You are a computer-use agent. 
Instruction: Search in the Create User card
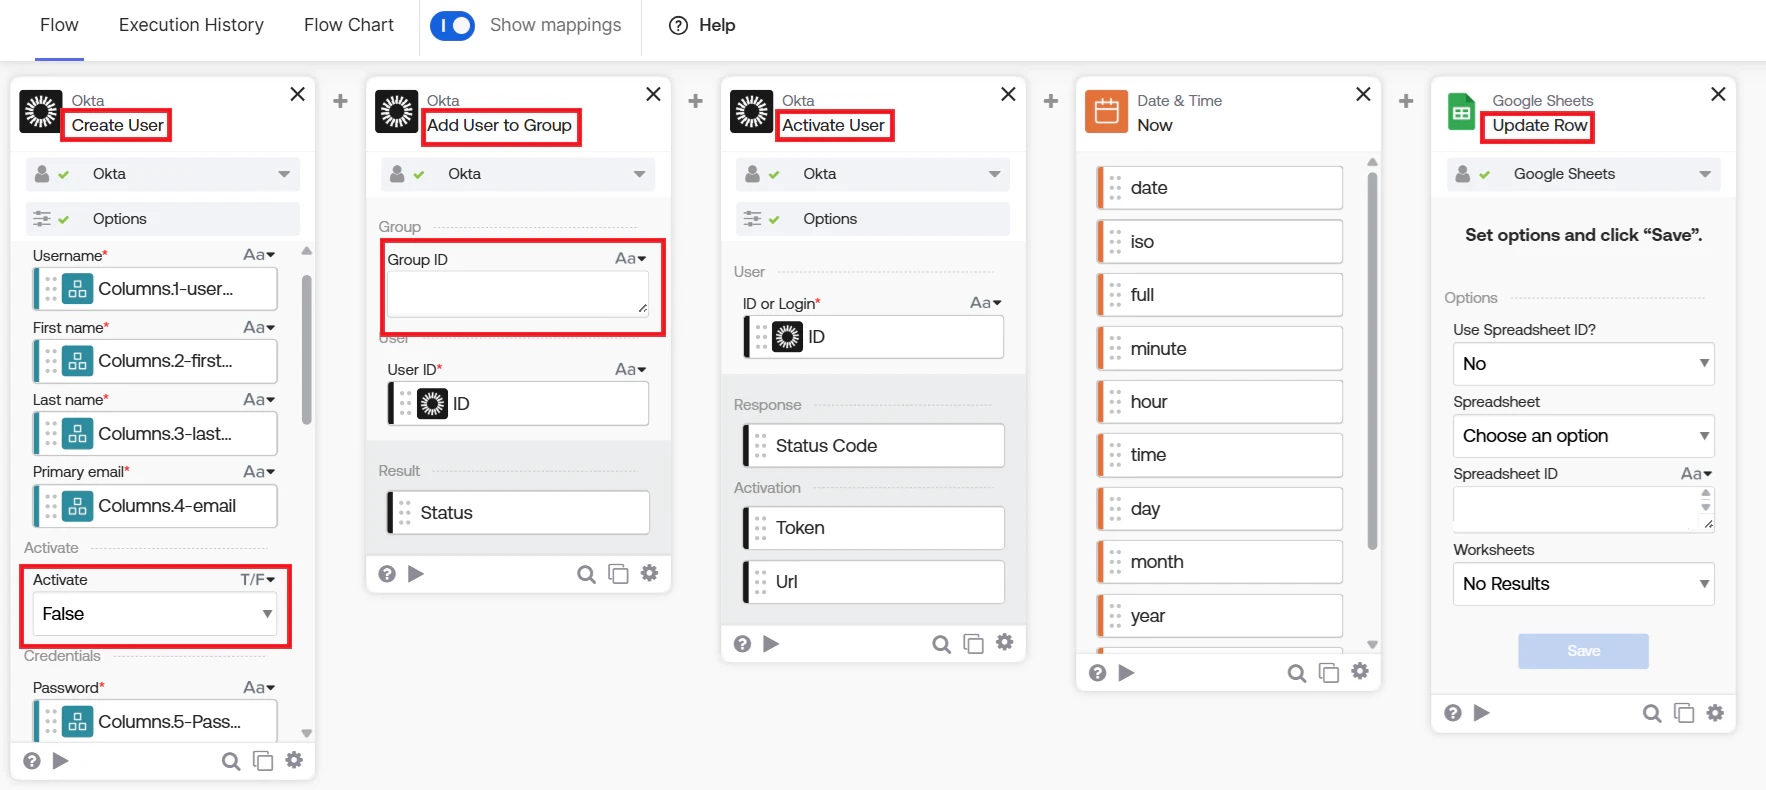coord(231,762)
